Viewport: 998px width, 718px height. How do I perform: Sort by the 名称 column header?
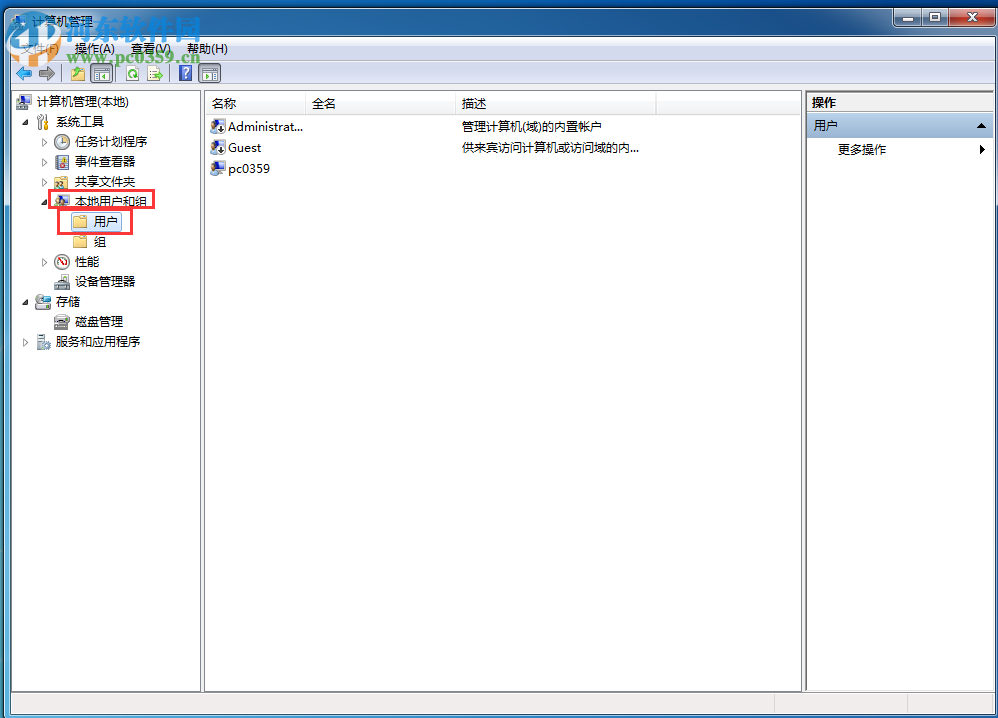coord(257,103)
